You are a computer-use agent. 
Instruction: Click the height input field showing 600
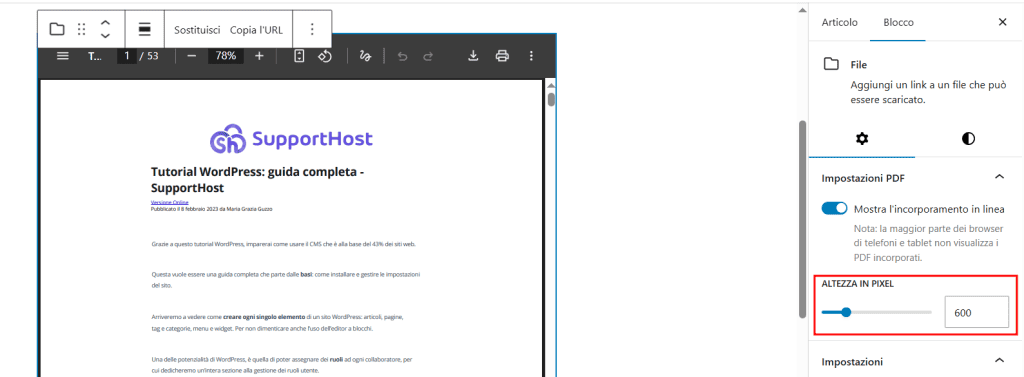click(976, 312)
